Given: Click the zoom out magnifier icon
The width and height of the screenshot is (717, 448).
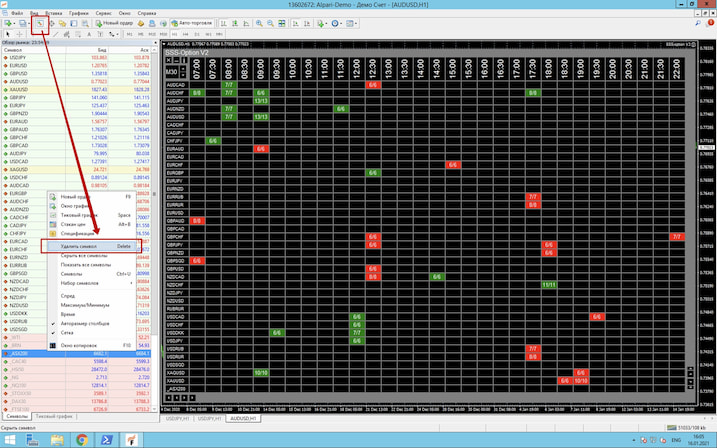Looking at the screenshot, I should point(271,22).
